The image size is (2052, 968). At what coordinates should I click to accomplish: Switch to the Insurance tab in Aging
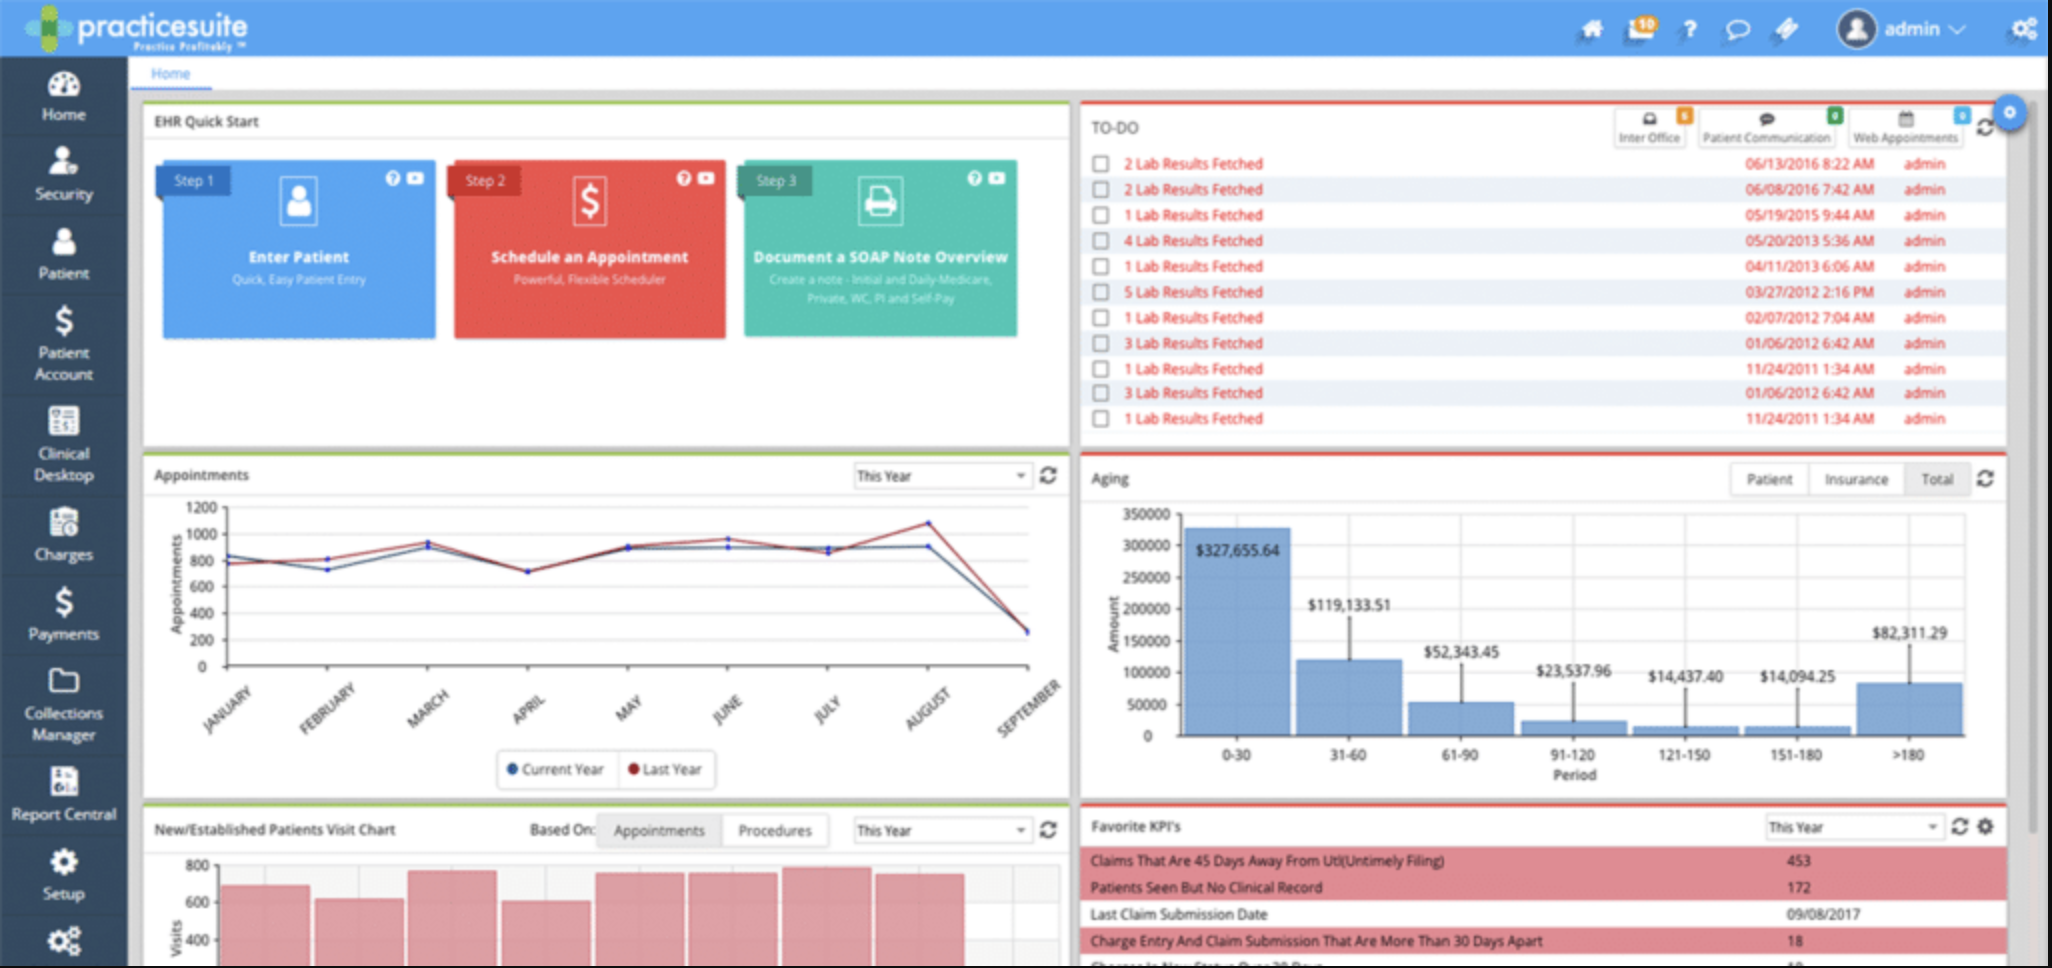(1855, 479)
